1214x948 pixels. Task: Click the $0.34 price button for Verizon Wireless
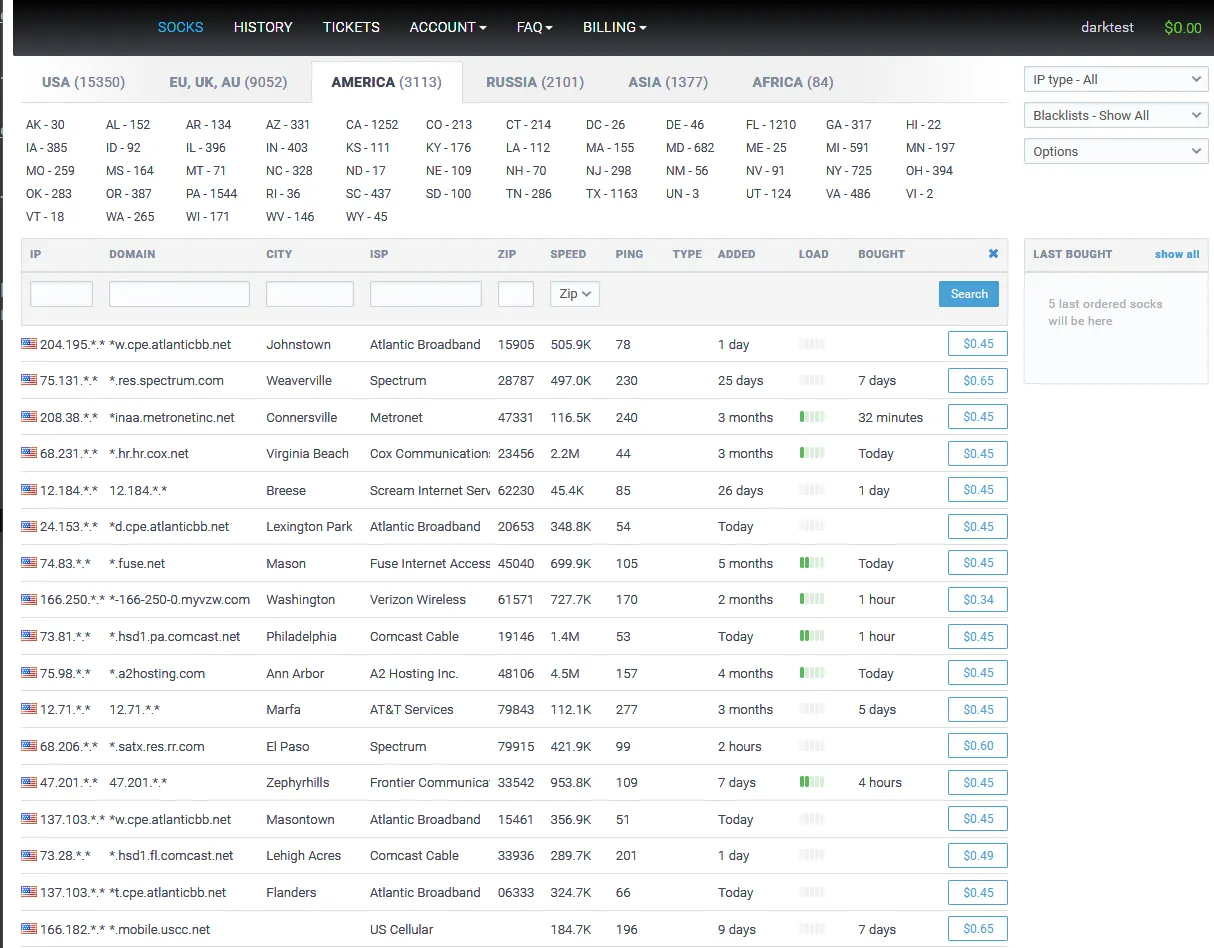[x=977, y=600]
